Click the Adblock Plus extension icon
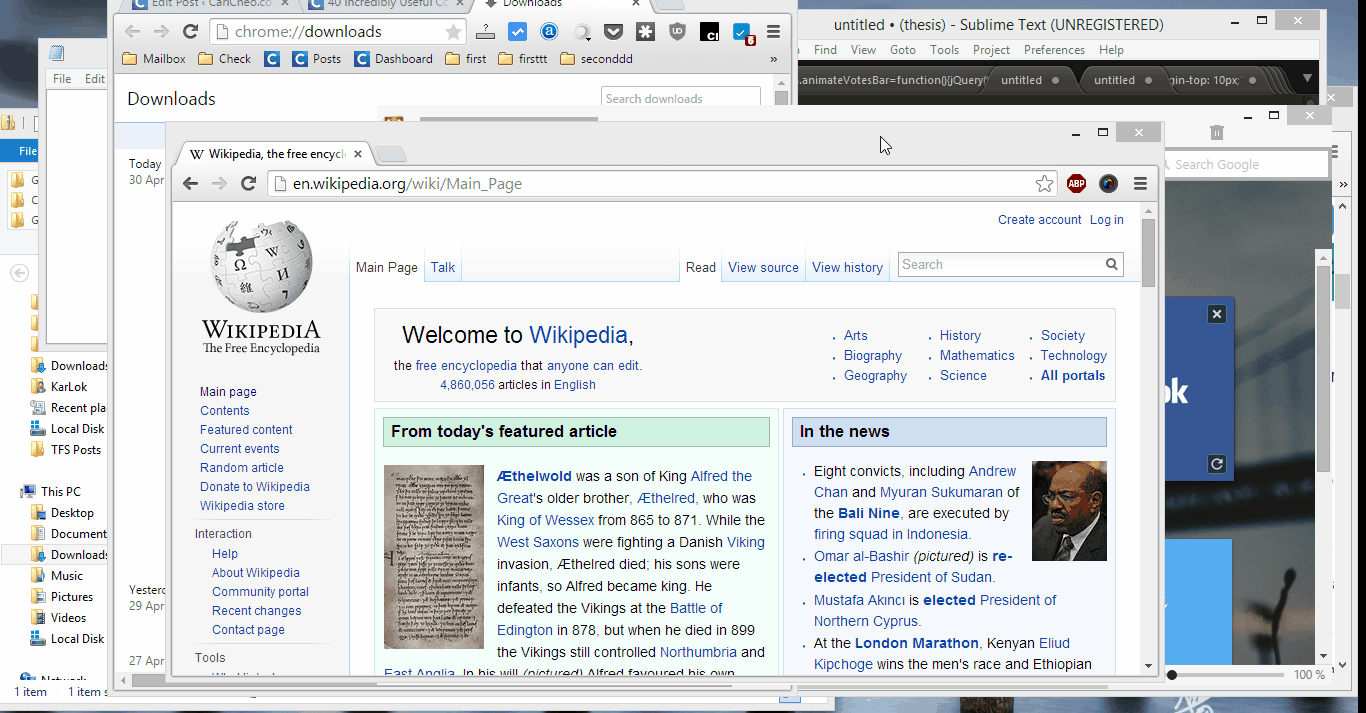Screen dimensions: 1366x713 tap(1076, 183)
